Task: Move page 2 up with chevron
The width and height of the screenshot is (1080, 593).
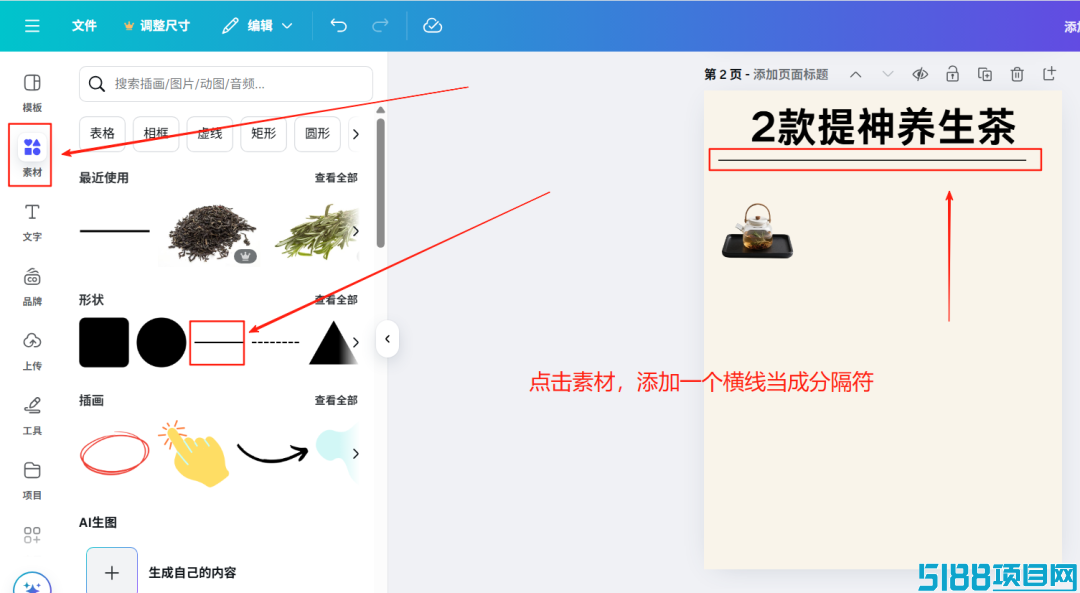Action: pyautogui.click(x=855, y=74)
